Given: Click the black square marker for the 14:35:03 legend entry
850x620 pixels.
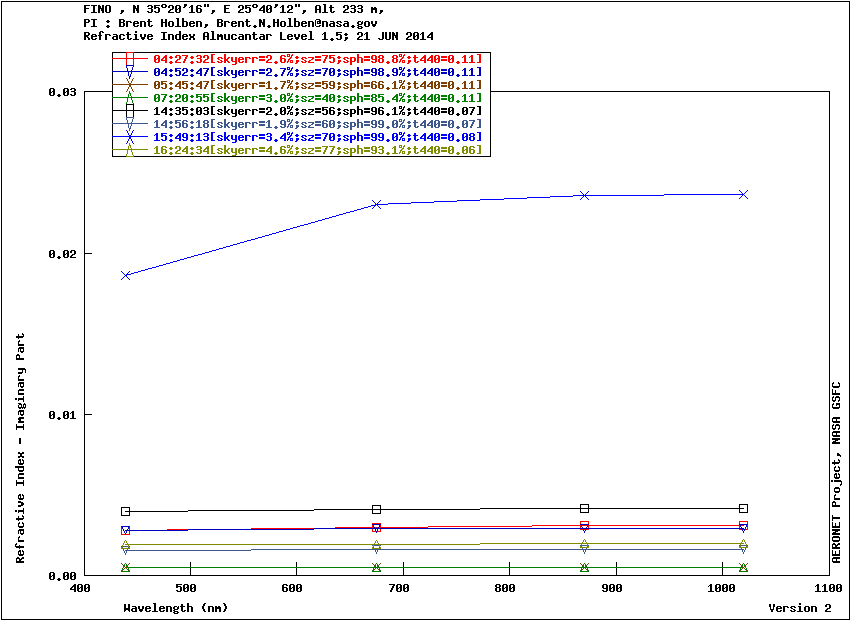Looking at the screenshot, I should click(130, 111).
